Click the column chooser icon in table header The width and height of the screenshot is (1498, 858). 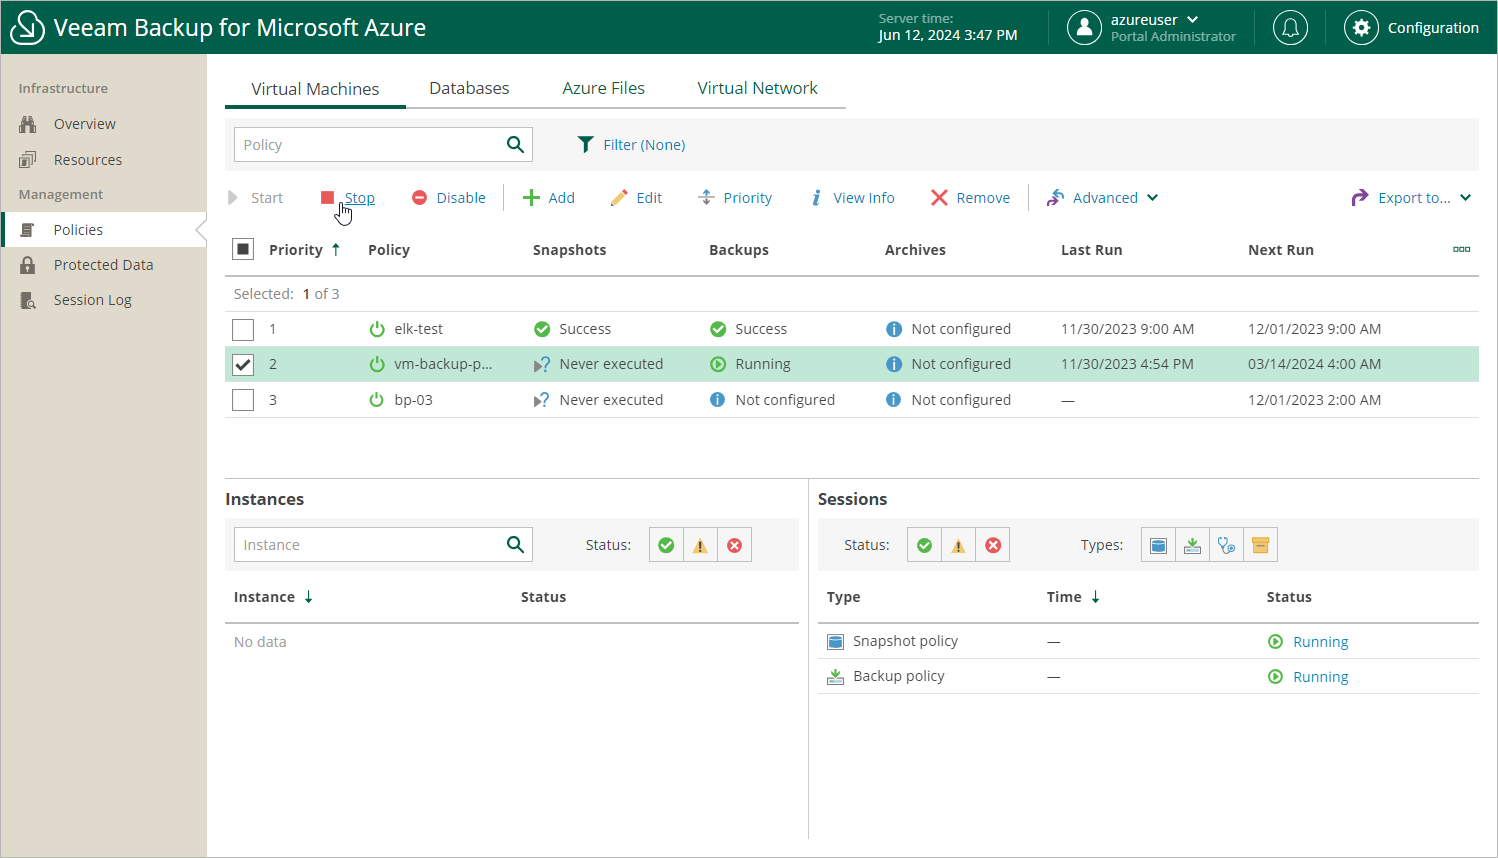coord(1461,250)
